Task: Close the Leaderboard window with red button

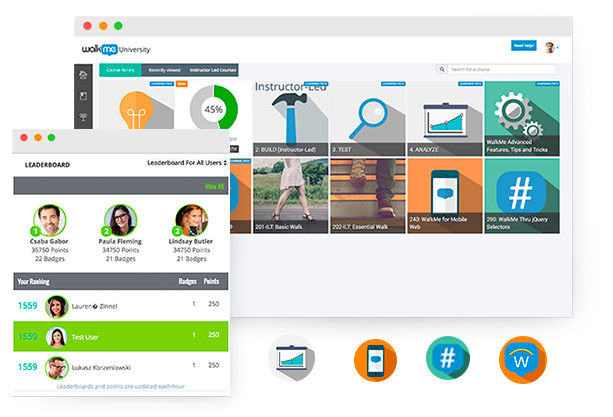Action: 24,138
